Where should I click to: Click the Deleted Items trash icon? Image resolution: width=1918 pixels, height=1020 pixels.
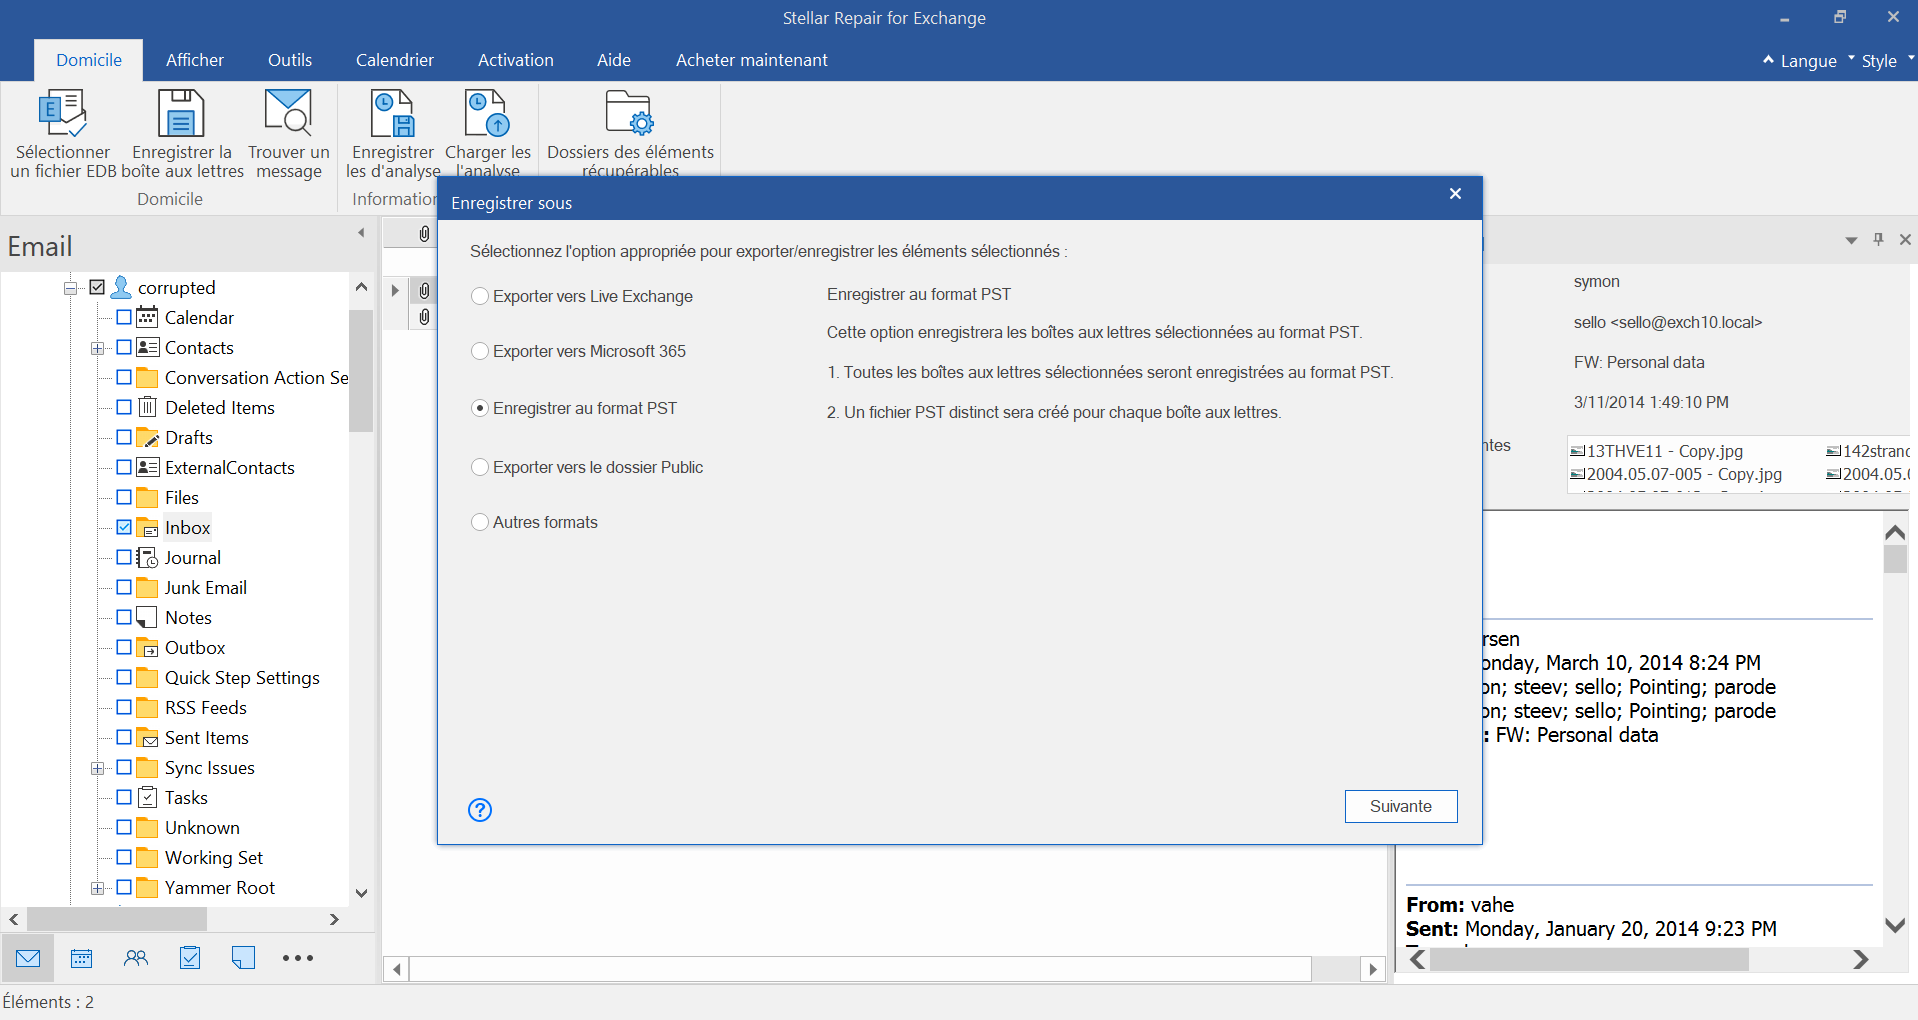click(x=147, y=407)
